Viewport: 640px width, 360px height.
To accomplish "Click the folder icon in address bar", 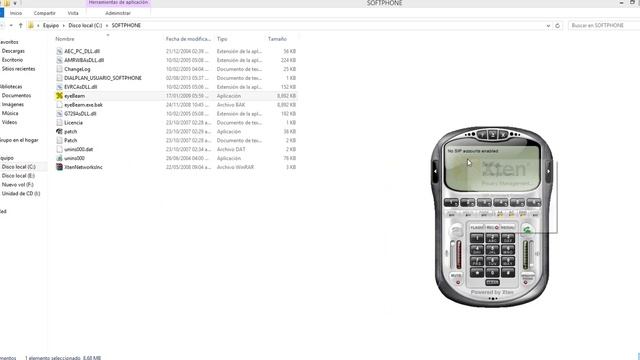I will click(31, 25).
